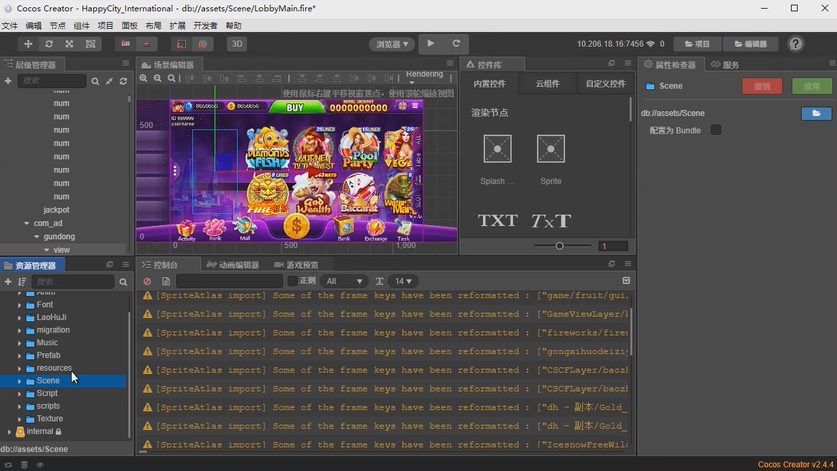The image size is (837, 471).
Task: Collapse all nodes in hierarchy panel
Action: pyautogui.click(x=109, y=81)
